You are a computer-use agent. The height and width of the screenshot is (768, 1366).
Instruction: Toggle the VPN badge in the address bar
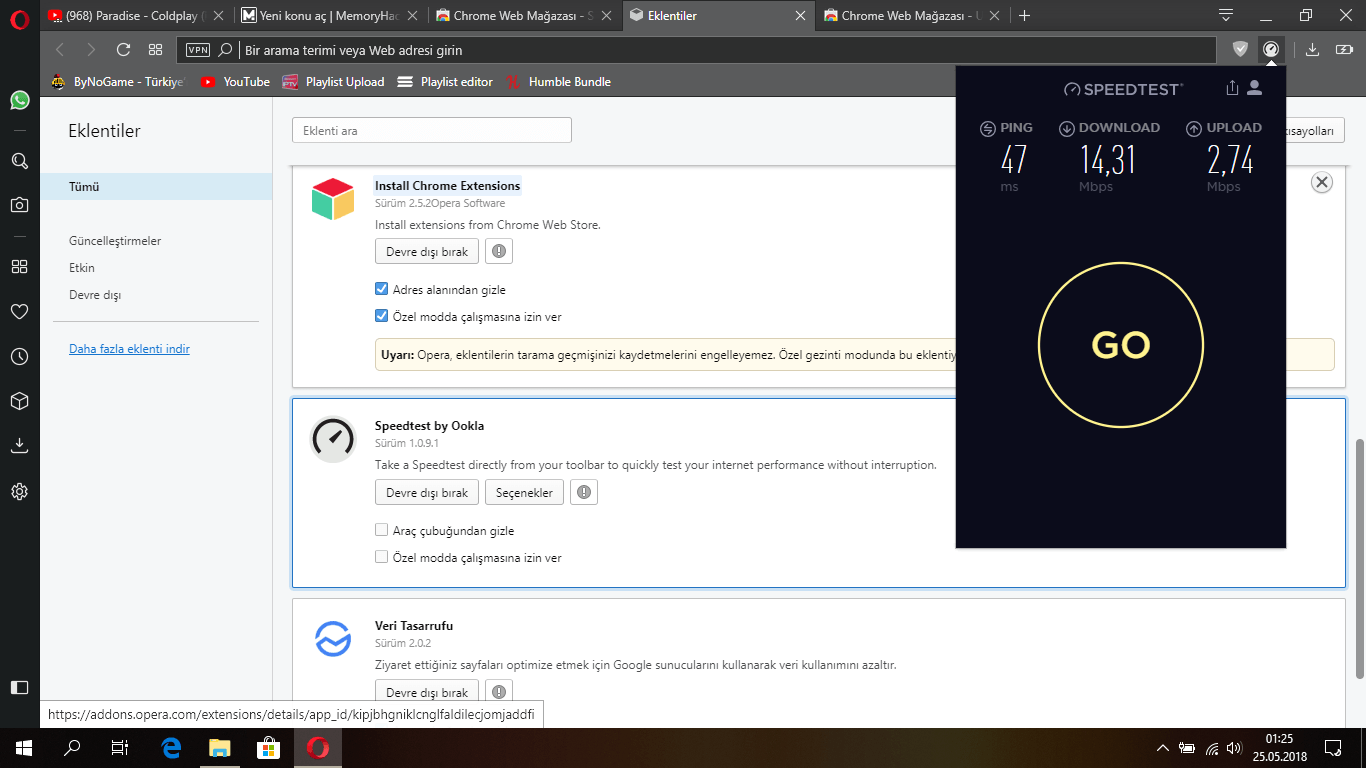[x=198, y=49]
